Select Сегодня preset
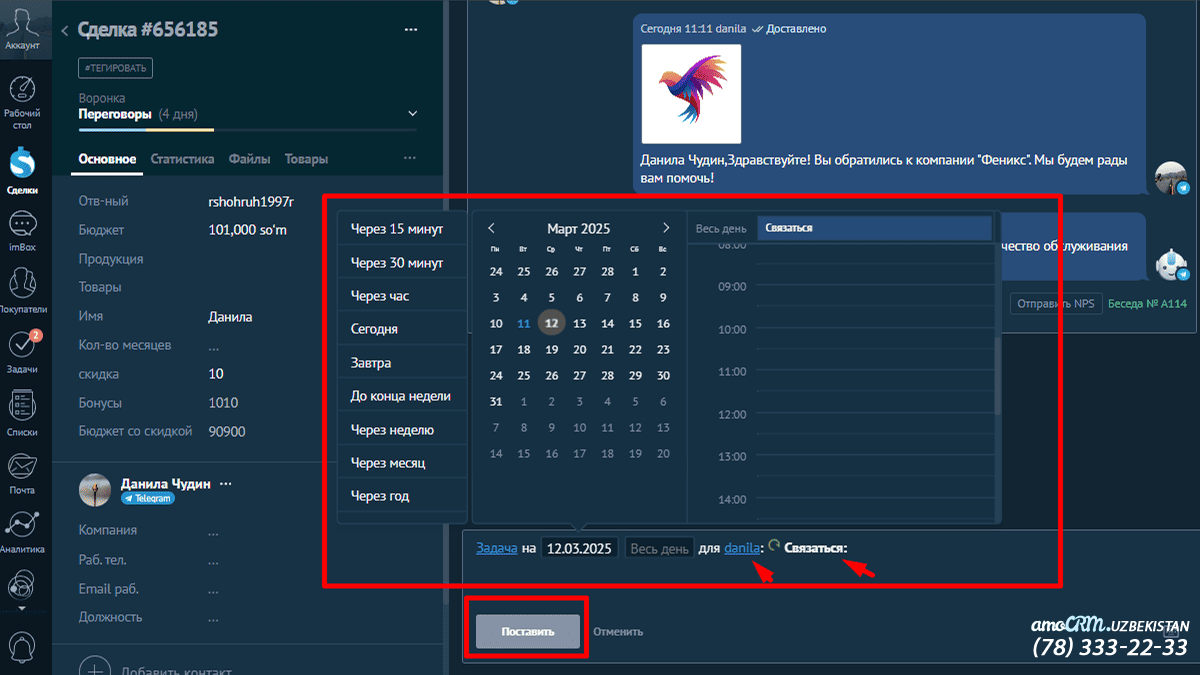Image resolution: width=1200 pixels, height=675 pixels. click(402, 329)
